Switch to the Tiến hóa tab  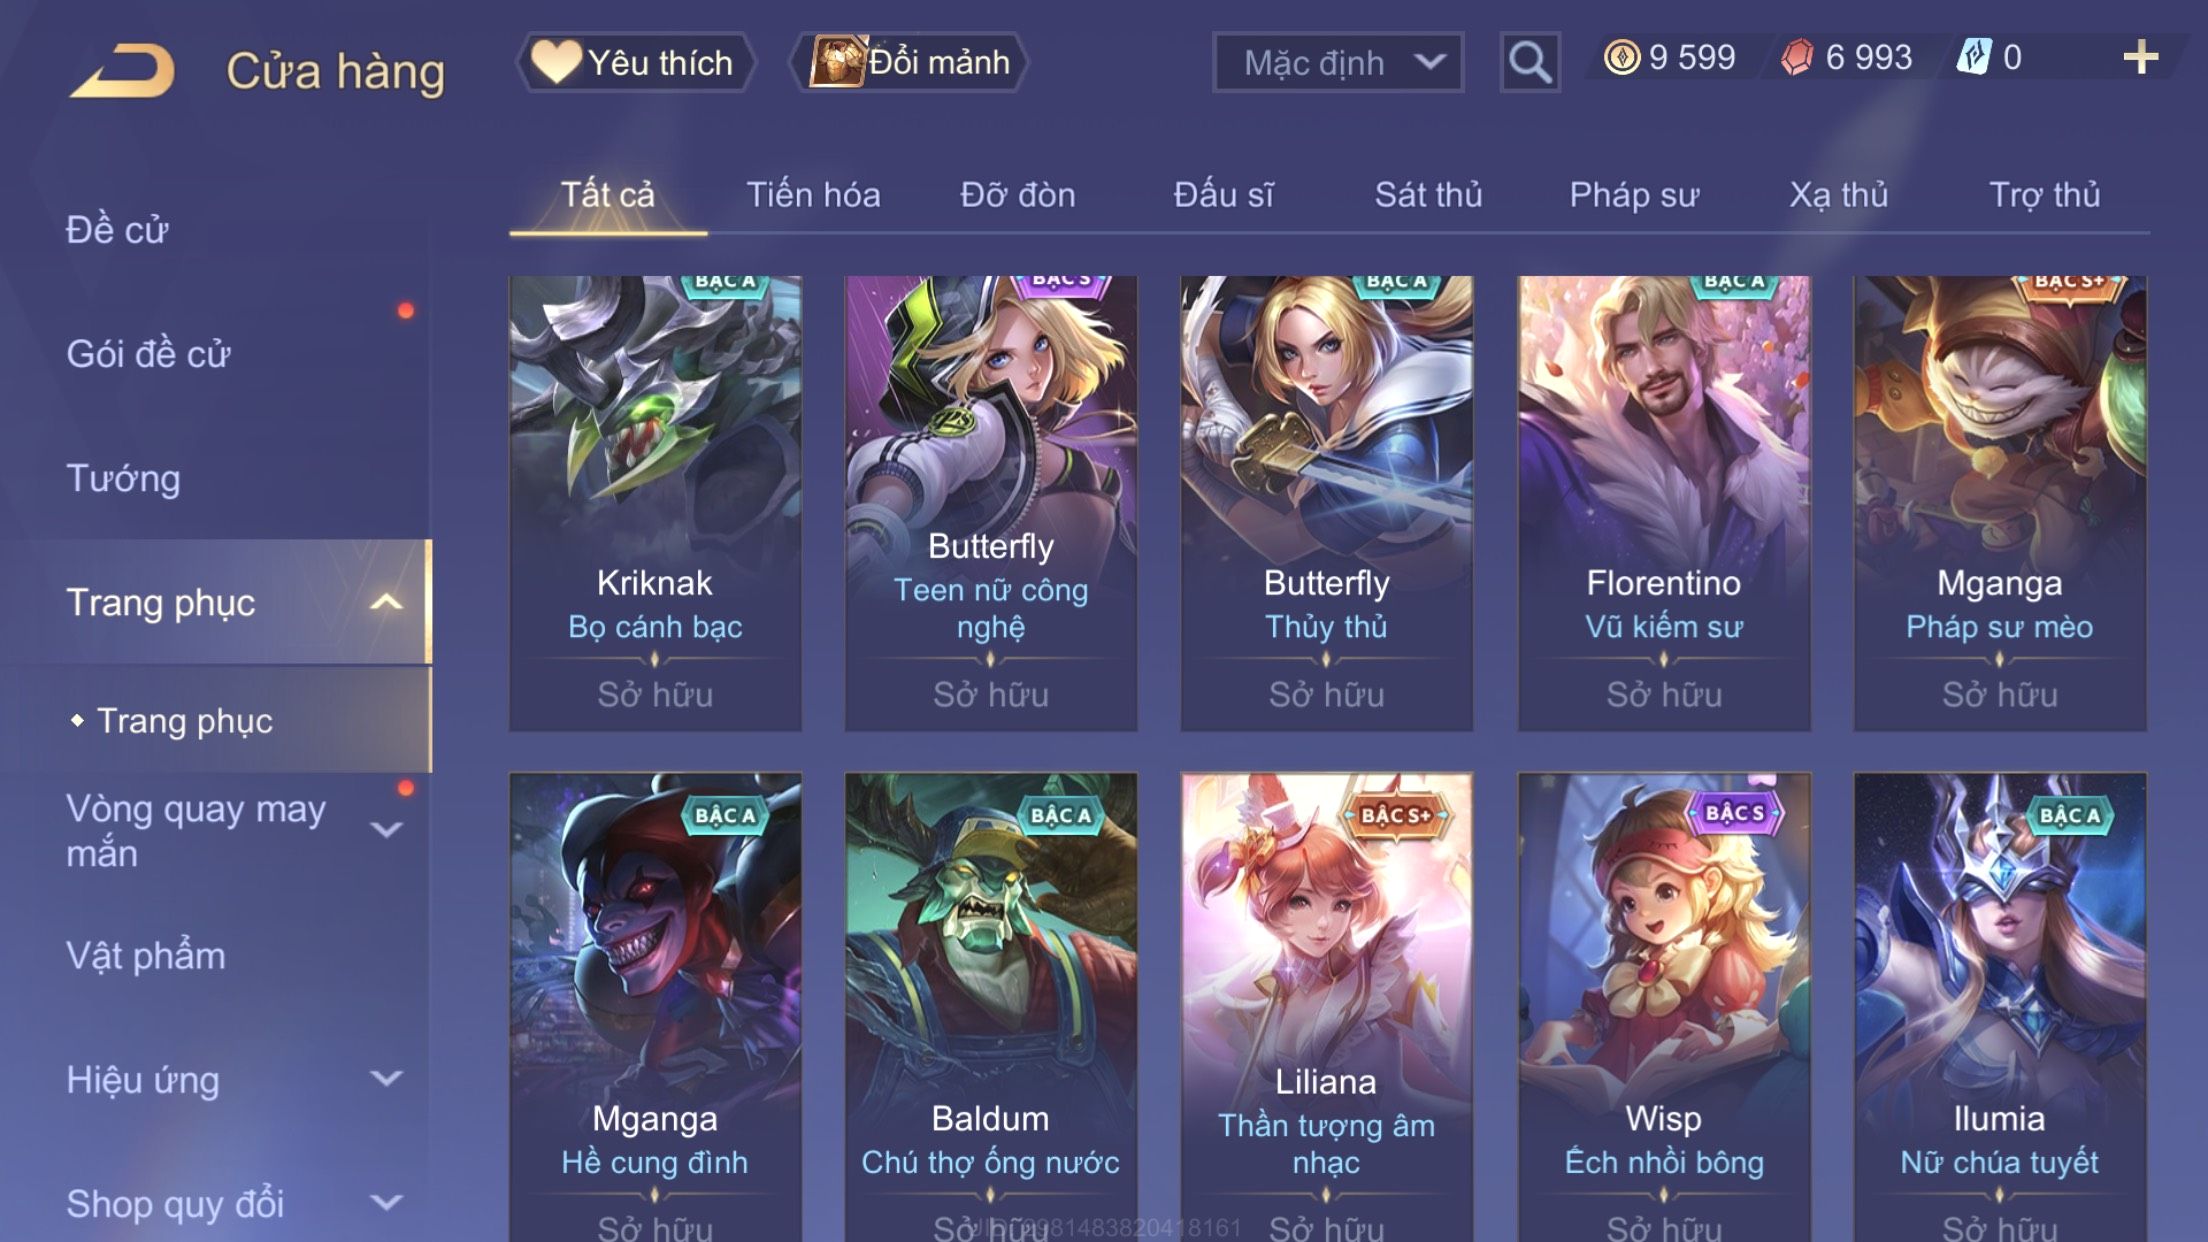pos(813,194)
